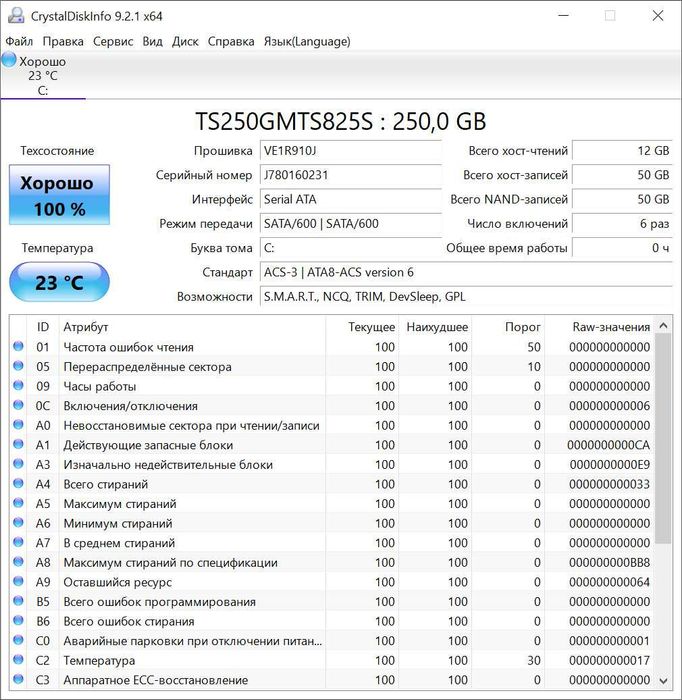The image size is (682, 700).
Task: Click the blue status orb for disk C:
Action: (x=8, y=60)
